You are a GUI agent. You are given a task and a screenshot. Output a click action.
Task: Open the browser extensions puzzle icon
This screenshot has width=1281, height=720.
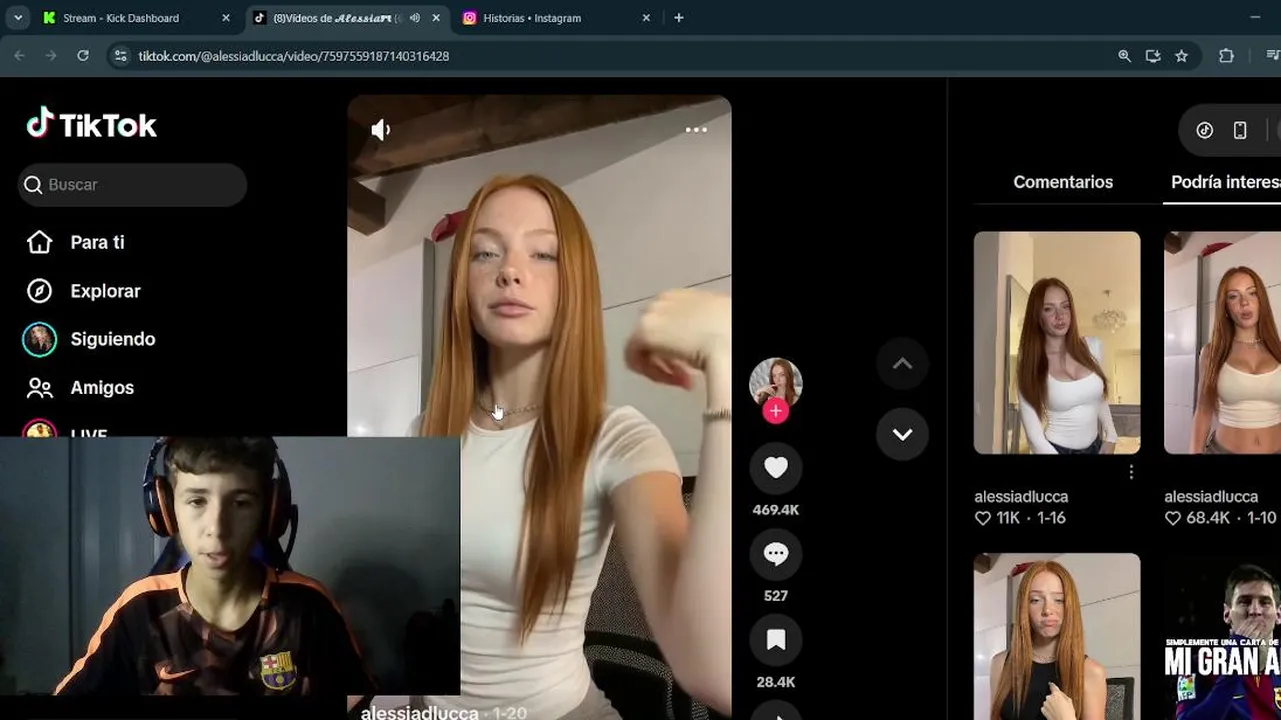tap(1226, 56)
